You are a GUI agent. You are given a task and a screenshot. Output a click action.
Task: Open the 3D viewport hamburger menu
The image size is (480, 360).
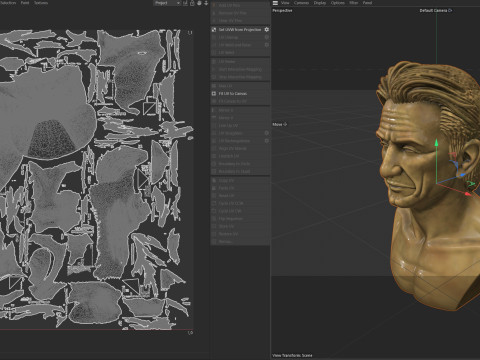click(275, 3)
